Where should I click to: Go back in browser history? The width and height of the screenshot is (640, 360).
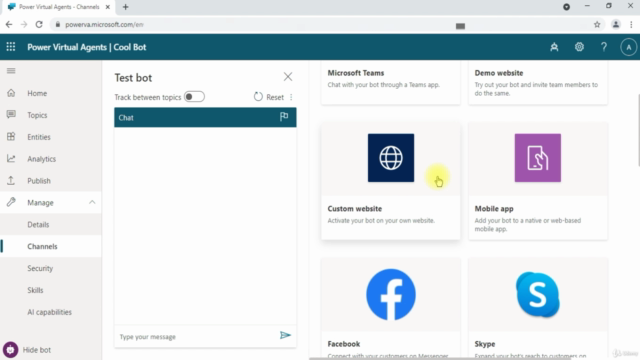(9, 24)
